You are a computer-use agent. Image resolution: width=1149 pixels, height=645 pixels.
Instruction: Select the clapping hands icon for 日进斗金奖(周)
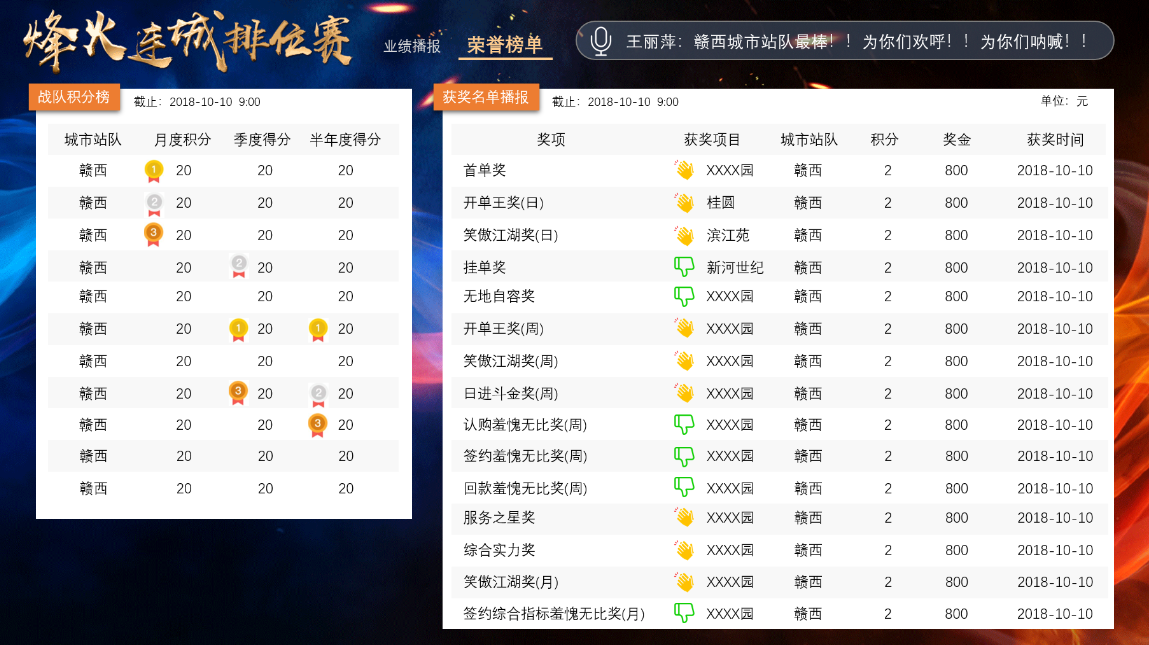pos(684,393)
